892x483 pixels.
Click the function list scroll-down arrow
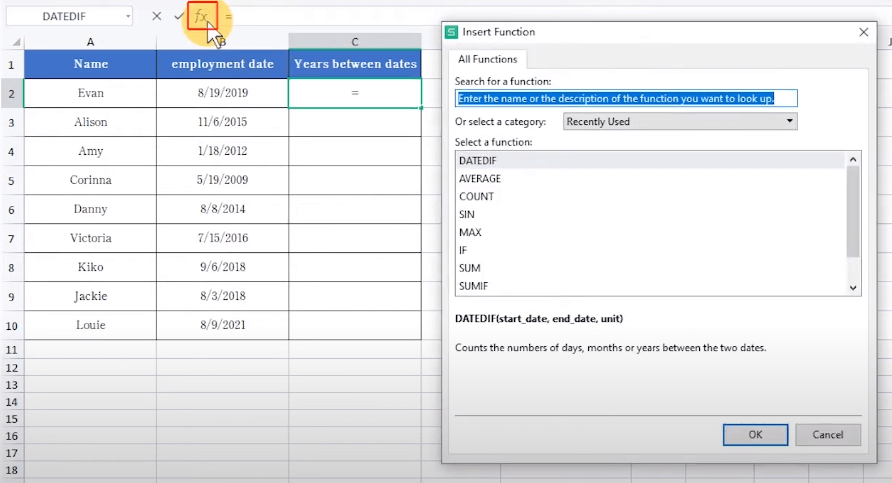pos(853,287)
